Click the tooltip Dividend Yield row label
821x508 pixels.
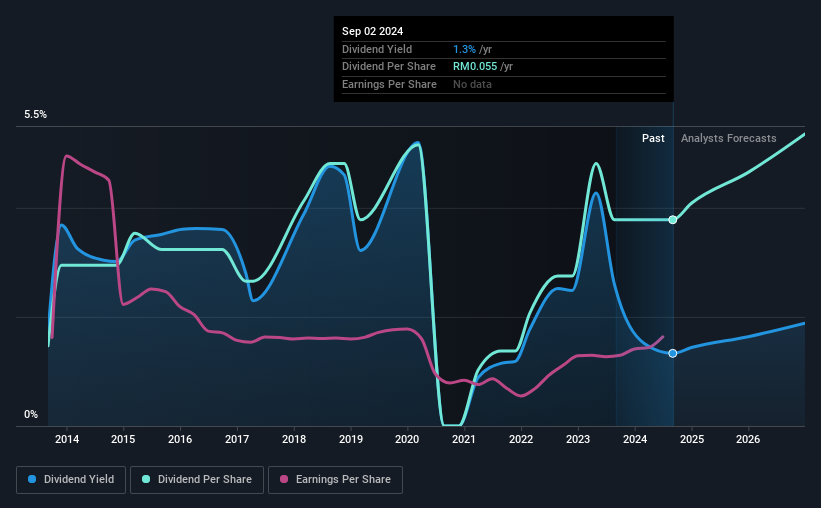pyautogui.click(x=377, y=49)
